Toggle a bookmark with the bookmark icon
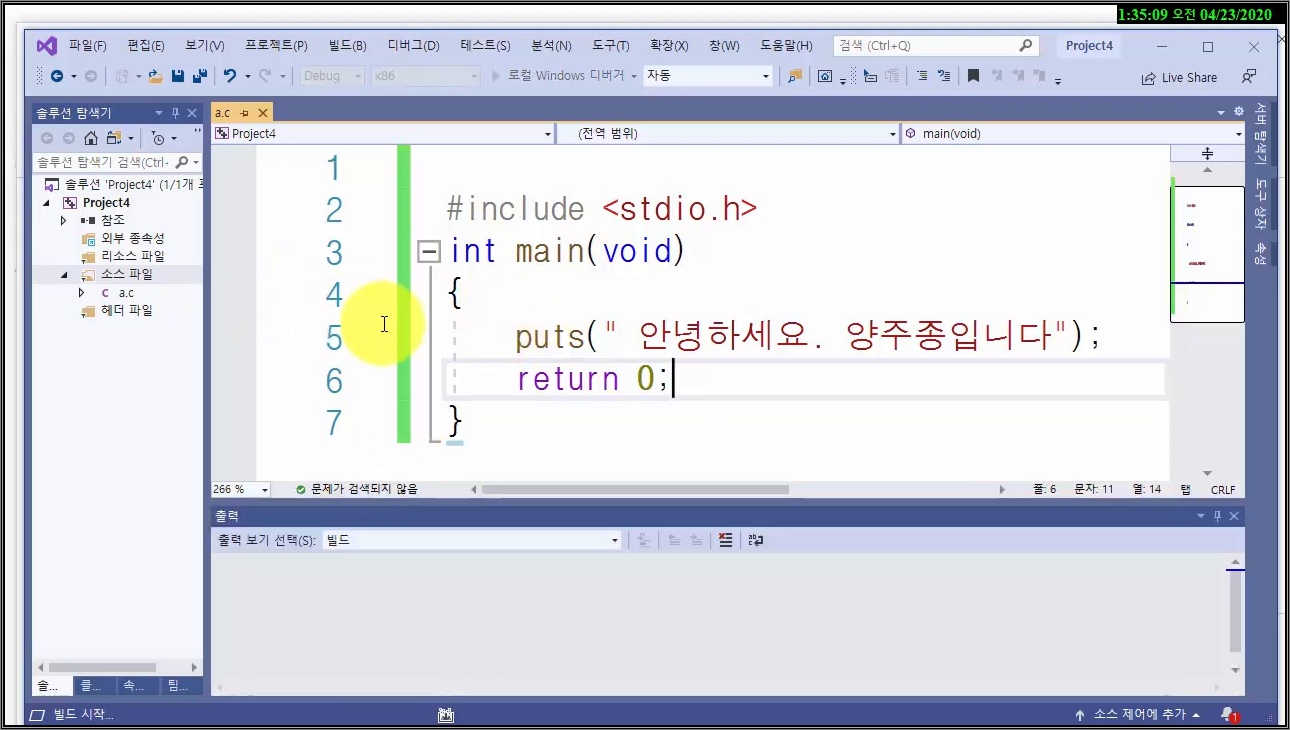The height and width of the screenshot is (730, 1290). point(973,76)
